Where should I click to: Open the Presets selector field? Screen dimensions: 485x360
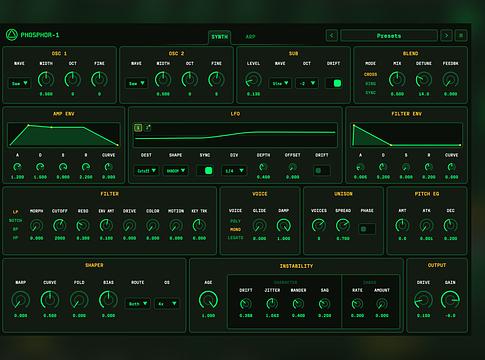point(389,35)
